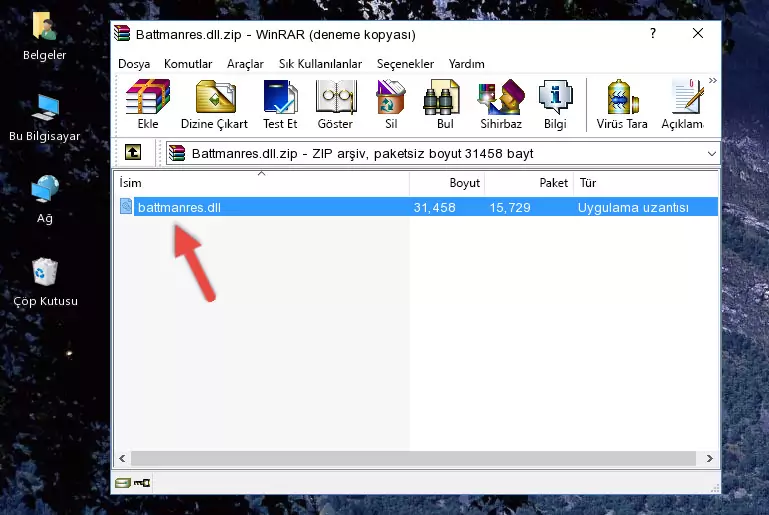Click the horizontal scrollbar thumb

[x=413, y=459]
